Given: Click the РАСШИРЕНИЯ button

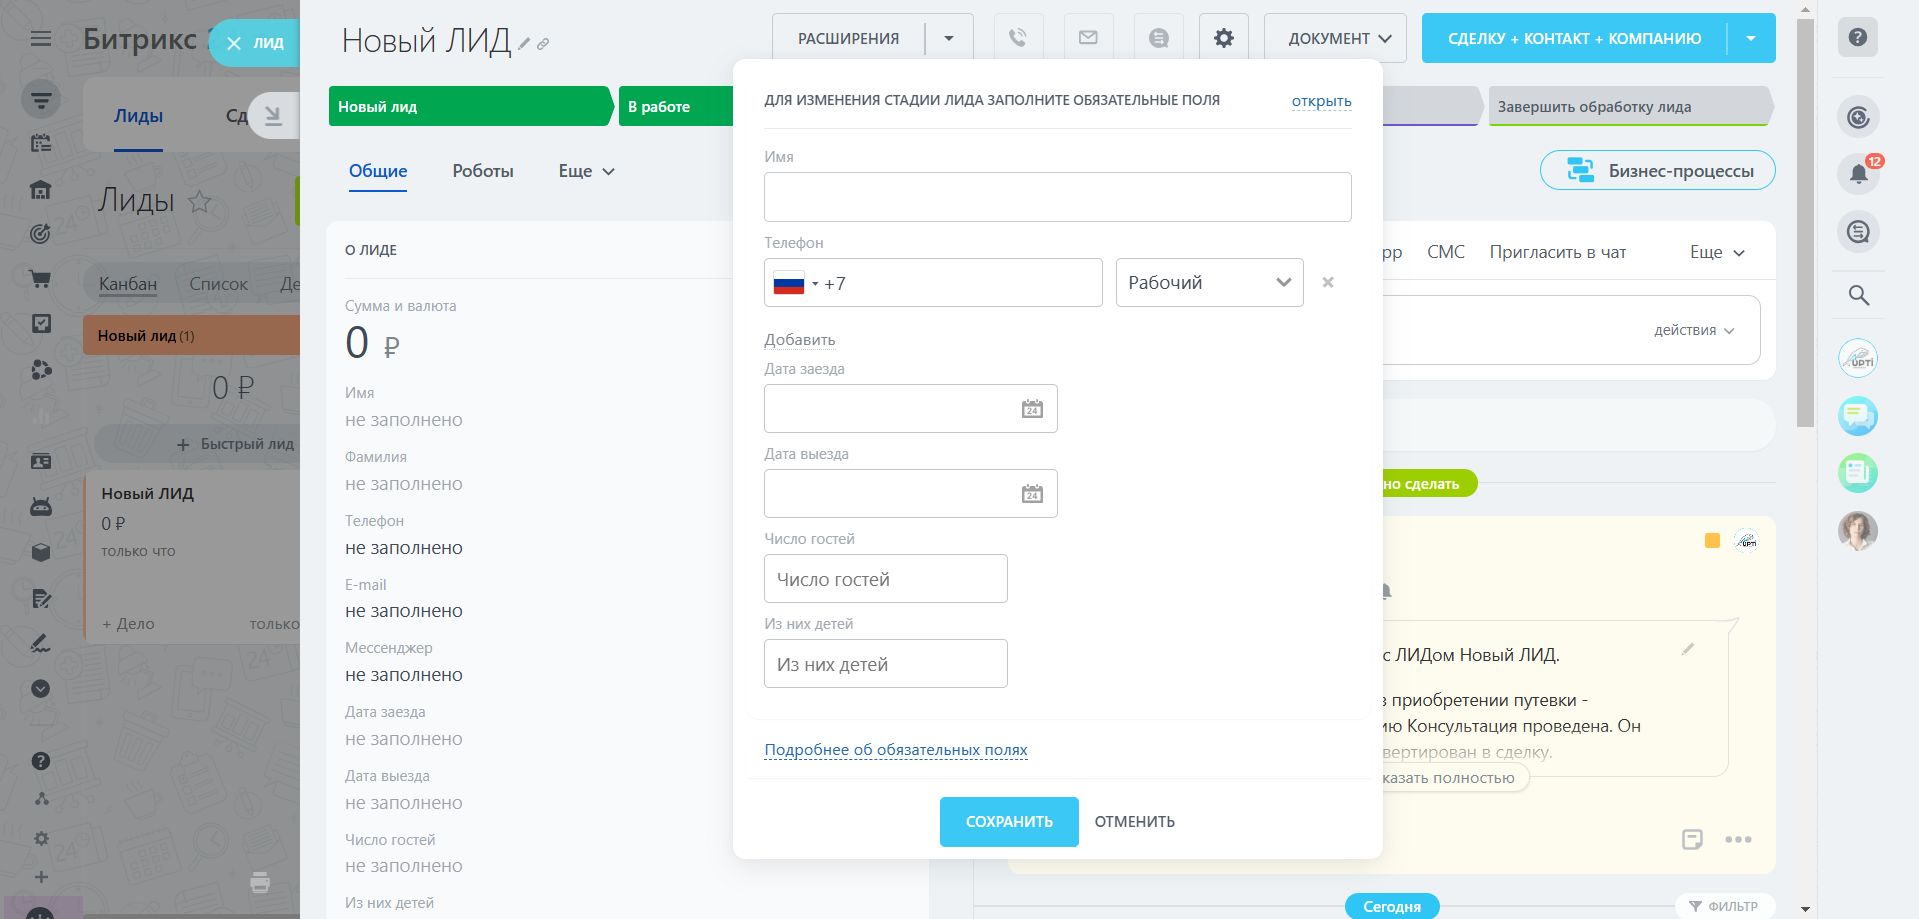Looking at the screenshot, I should pos(848,38).
